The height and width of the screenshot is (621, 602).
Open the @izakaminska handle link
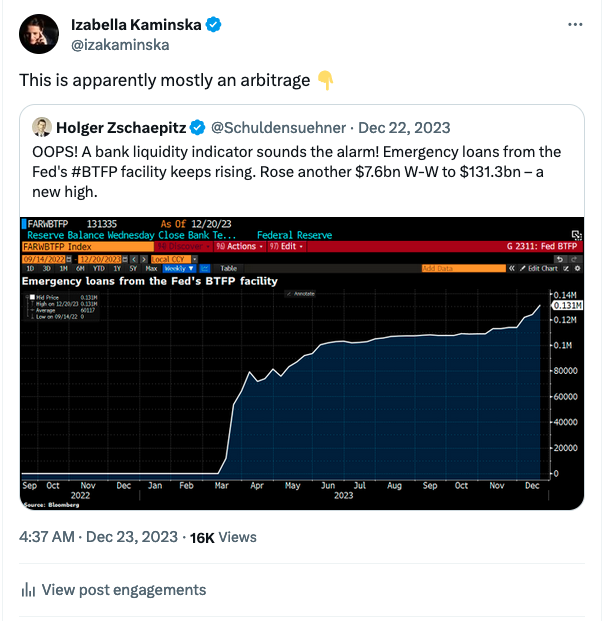click(120, 45)
